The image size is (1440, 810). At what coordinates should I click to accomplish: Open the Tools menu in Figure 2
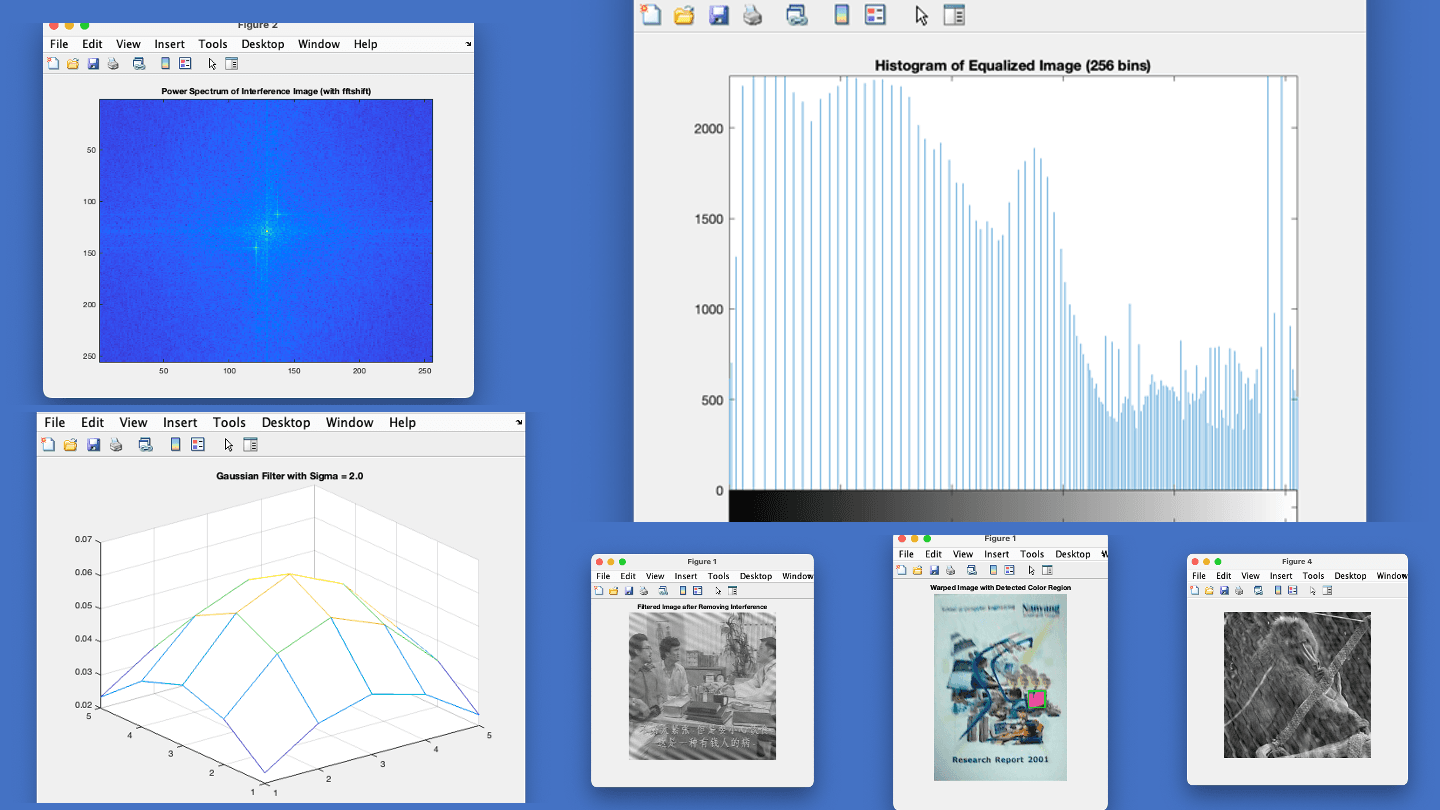[x=213, y=44]
